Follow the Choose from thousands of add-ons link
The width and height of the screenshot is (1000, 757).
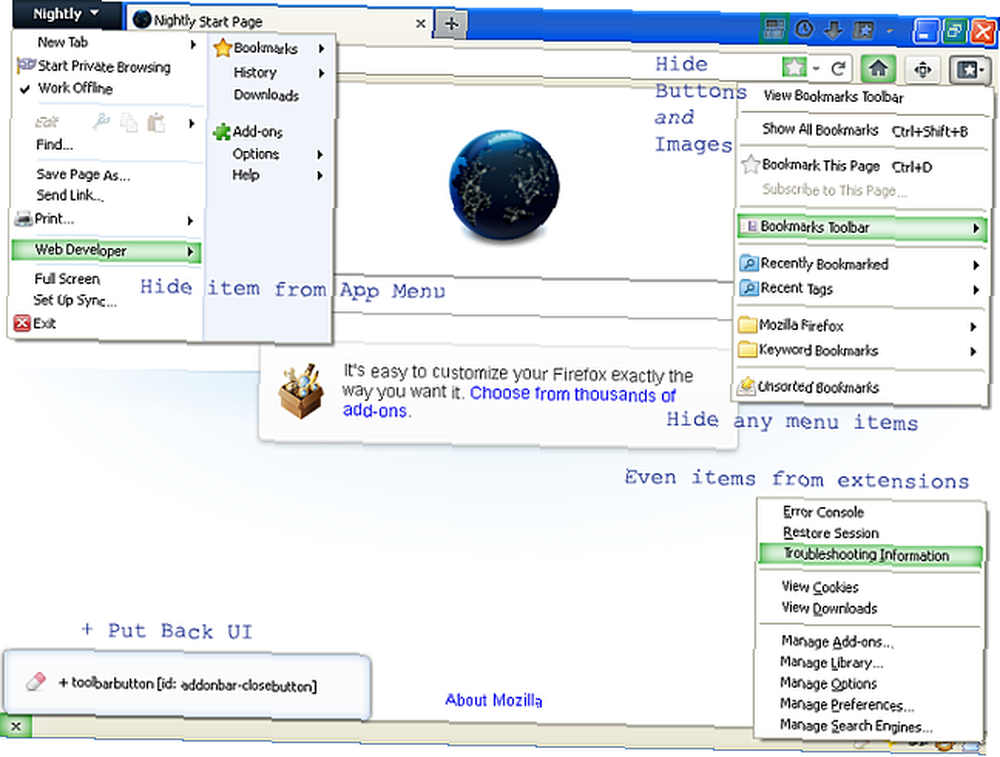click(x=509, y=402)
